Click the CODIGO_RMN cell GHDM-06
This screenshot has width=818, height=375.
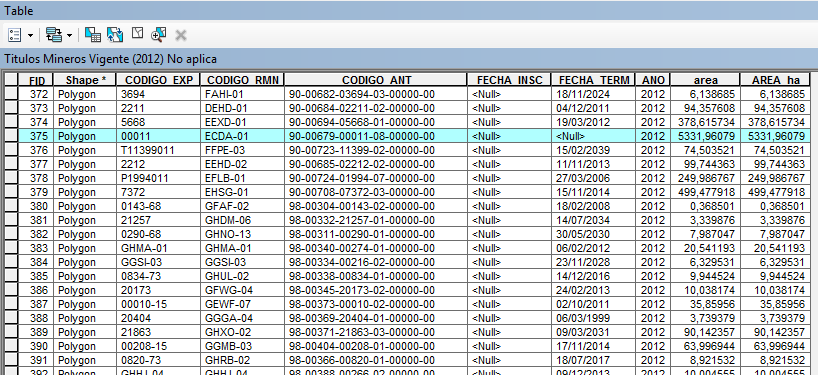click(x=243, y=220)
